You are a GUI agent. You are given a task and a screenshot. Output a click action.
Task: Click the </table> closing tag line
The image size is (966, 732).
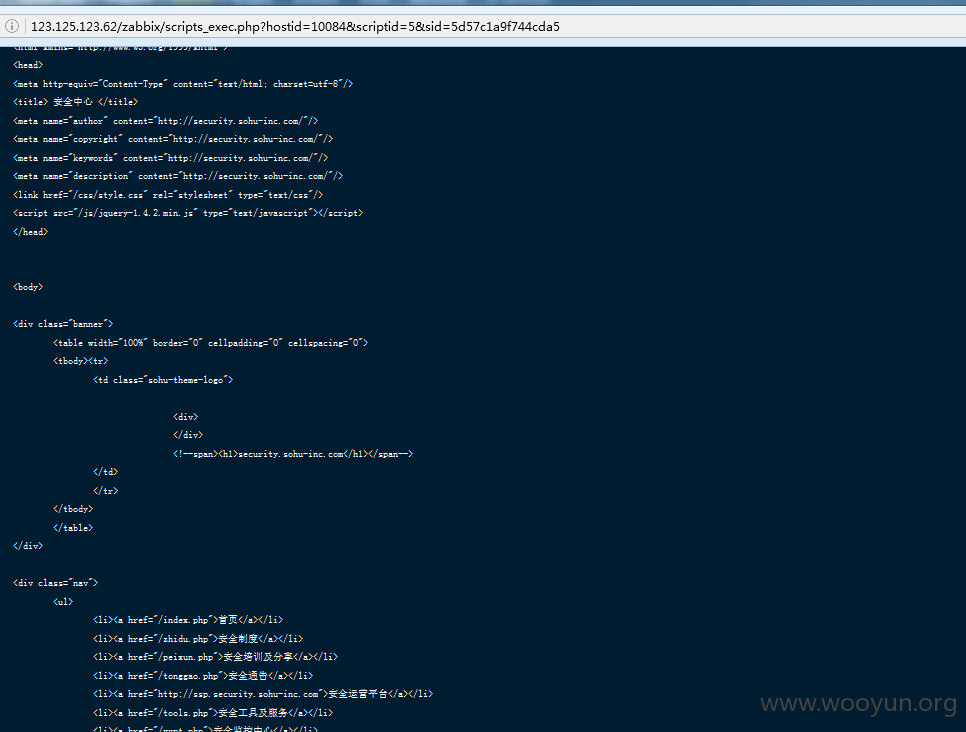[73, 527]
